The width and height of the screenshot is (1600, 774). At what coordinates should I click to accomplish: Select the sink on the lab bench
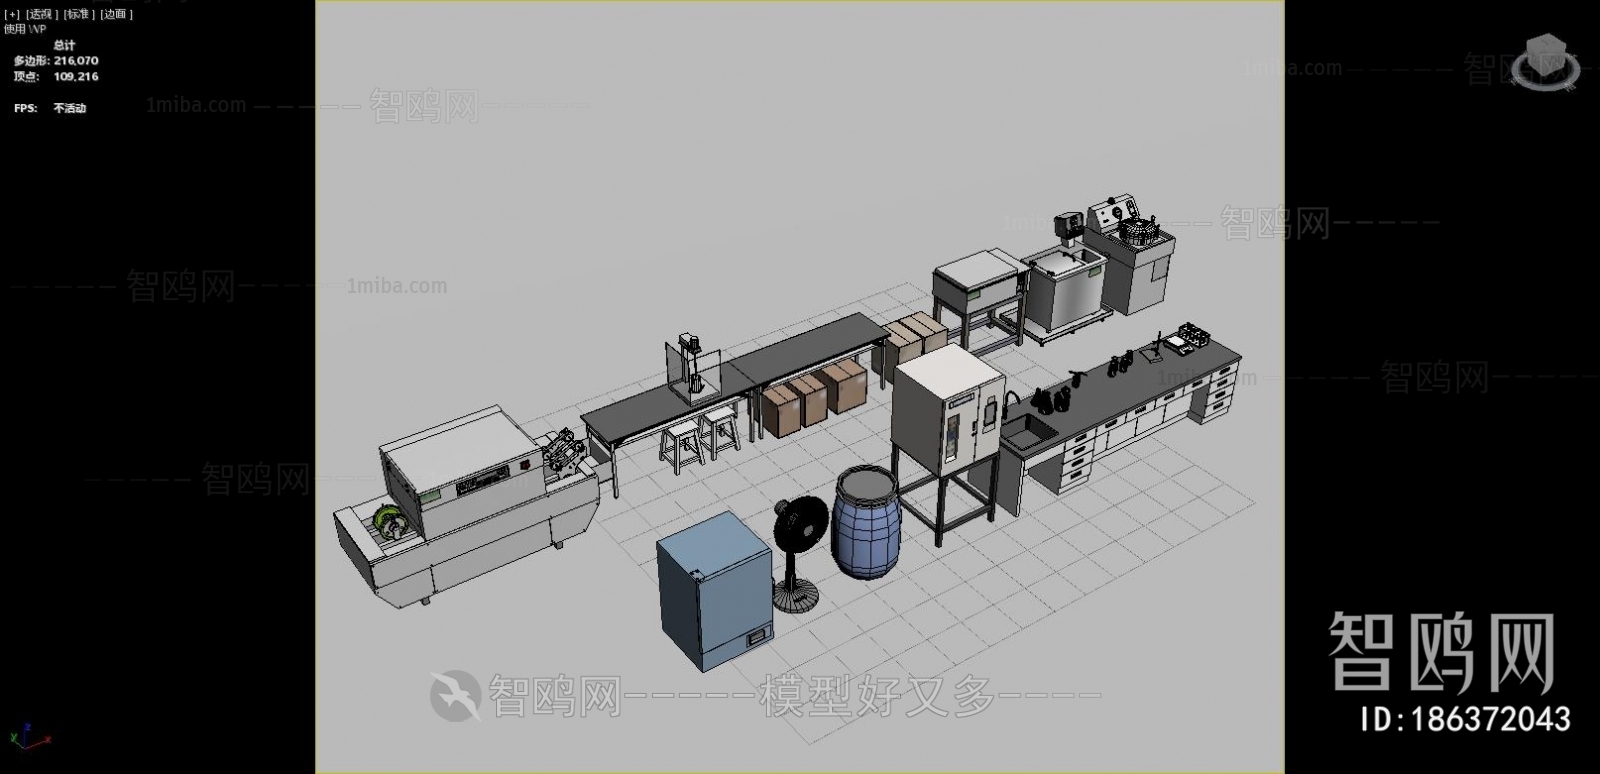pyautogui.click(x=1028, y=433)
